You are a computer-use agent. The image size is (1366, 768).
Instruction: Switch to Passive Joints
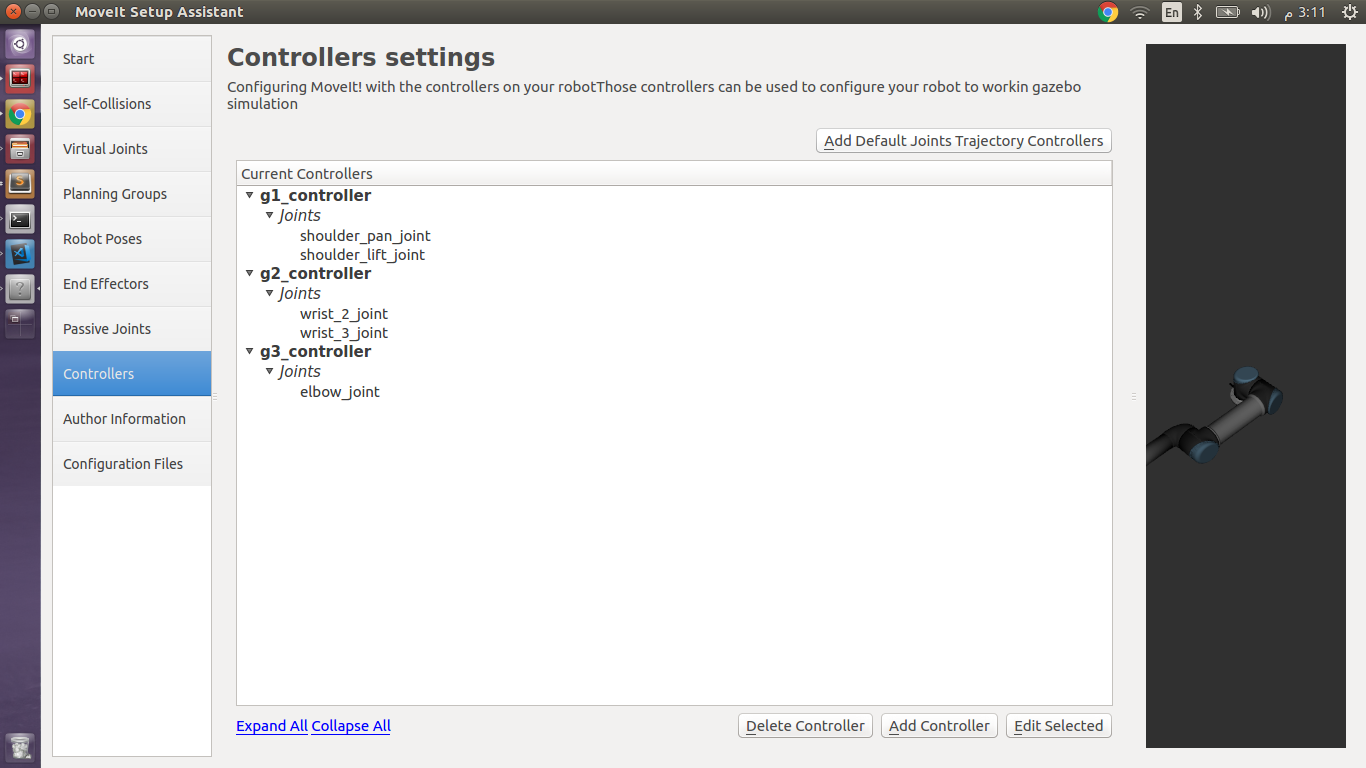tap(132, 329)
